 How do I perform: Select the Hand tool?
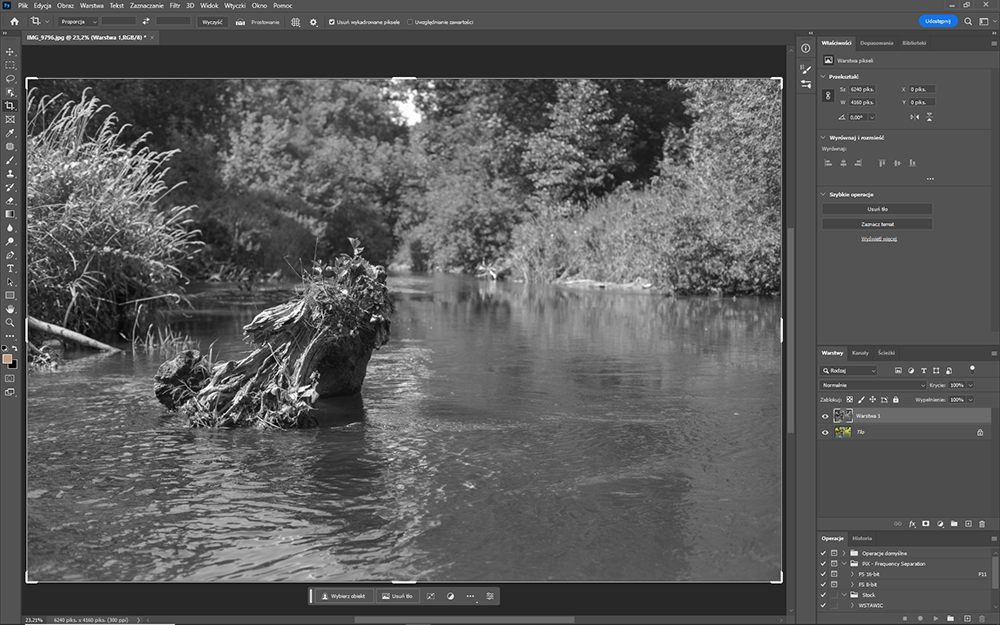[10, 309]
